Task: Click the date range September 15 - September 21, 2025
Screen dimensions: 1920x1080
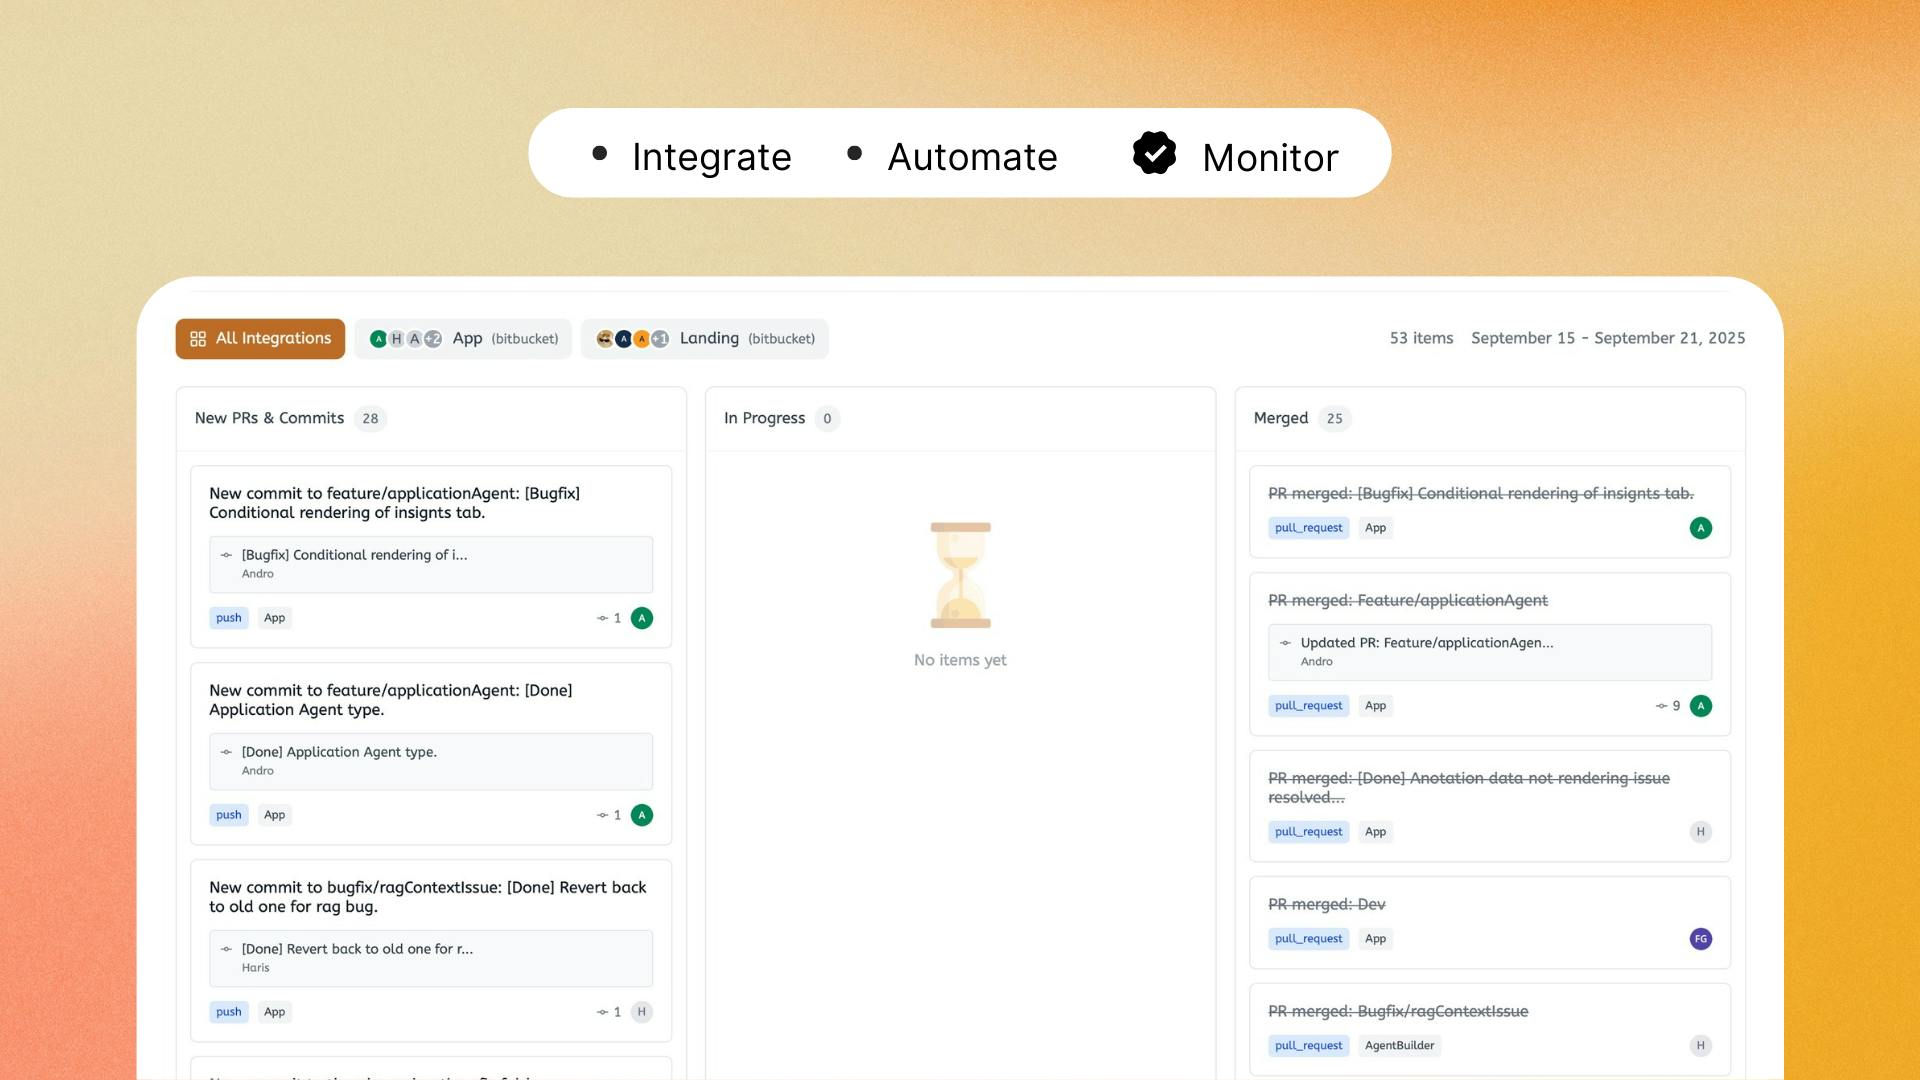Action: [1608, 338]
